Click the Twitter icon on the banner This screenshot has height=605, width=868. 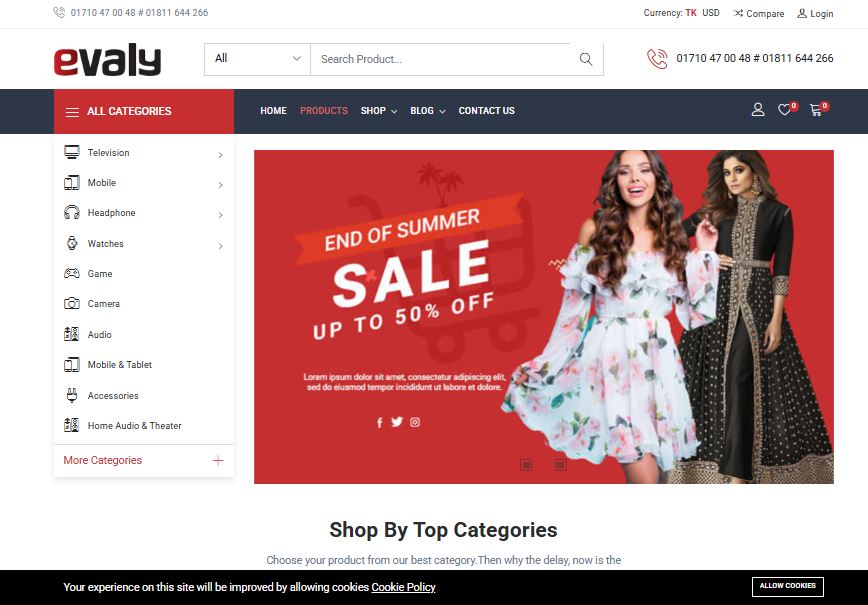coord(397,422)
